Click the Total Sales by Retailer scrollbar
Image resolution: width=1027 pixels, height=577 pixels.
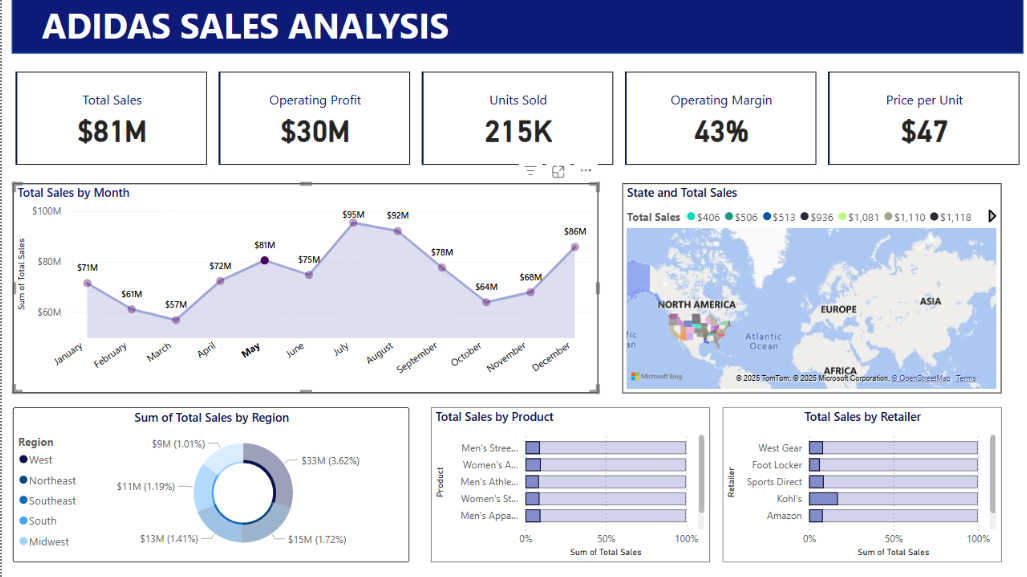[992, 474]
